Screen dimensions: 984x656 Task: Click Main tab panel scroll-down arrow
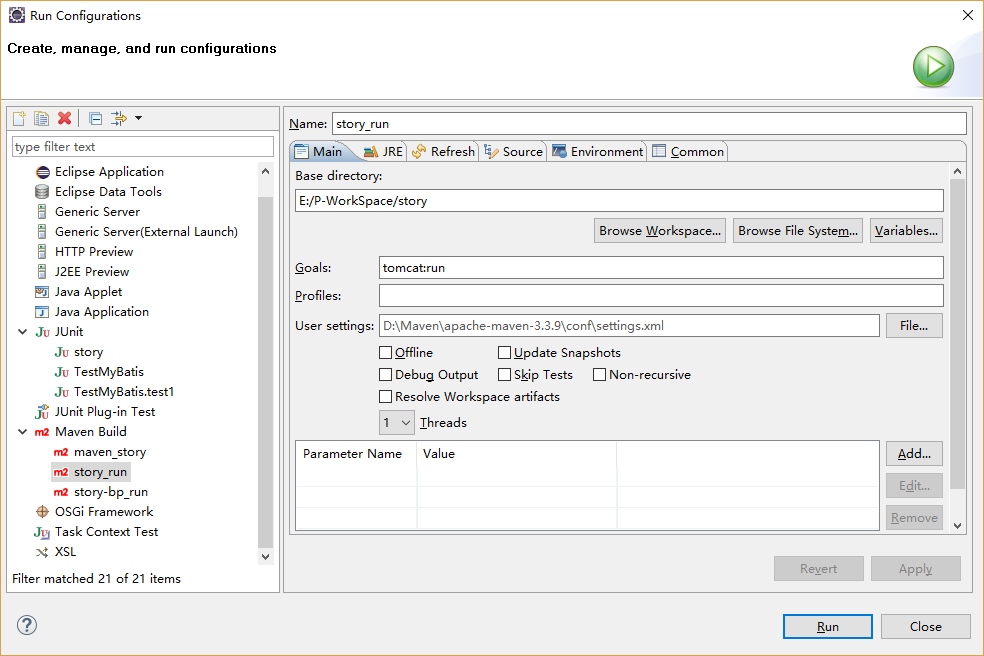(957, 525)
